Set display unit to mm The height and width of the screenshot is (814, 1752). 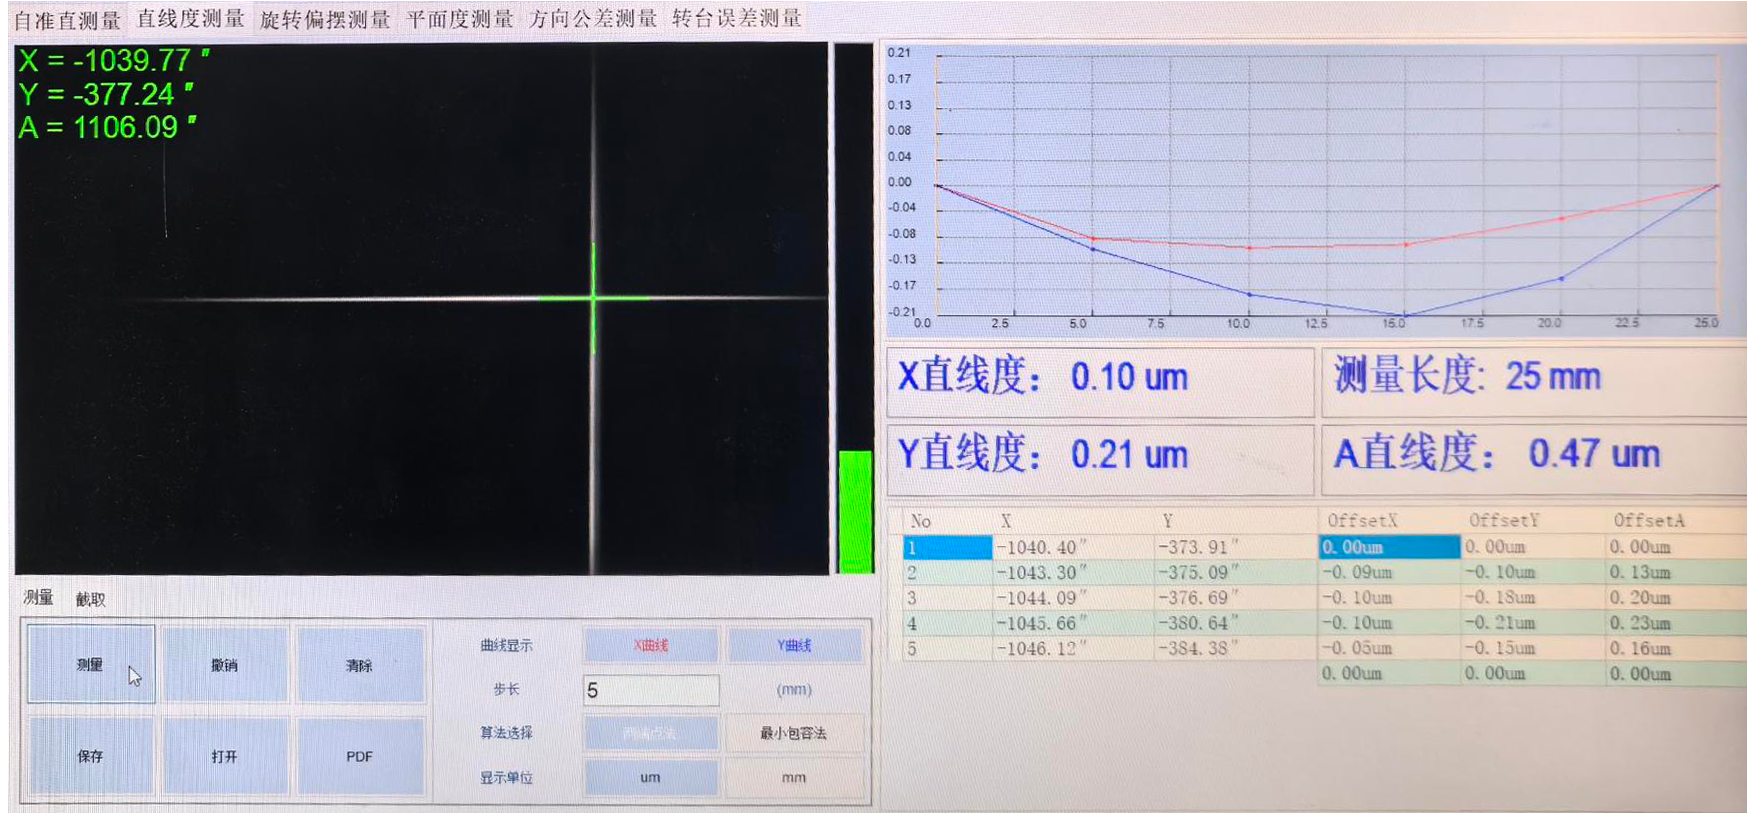pyautogui.click(x=794, y=777)
